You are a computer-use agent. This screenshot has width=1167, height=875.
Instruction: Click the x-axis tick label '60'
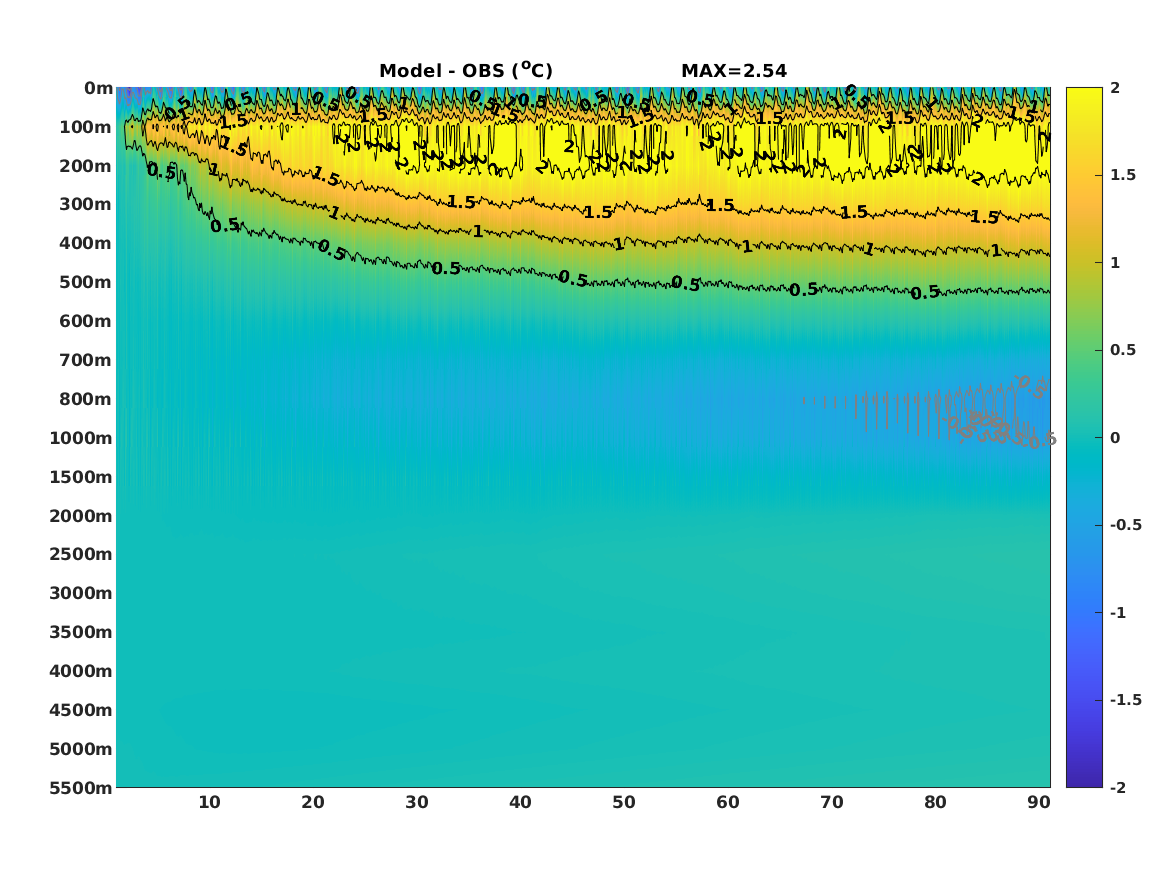click(728, 802)
